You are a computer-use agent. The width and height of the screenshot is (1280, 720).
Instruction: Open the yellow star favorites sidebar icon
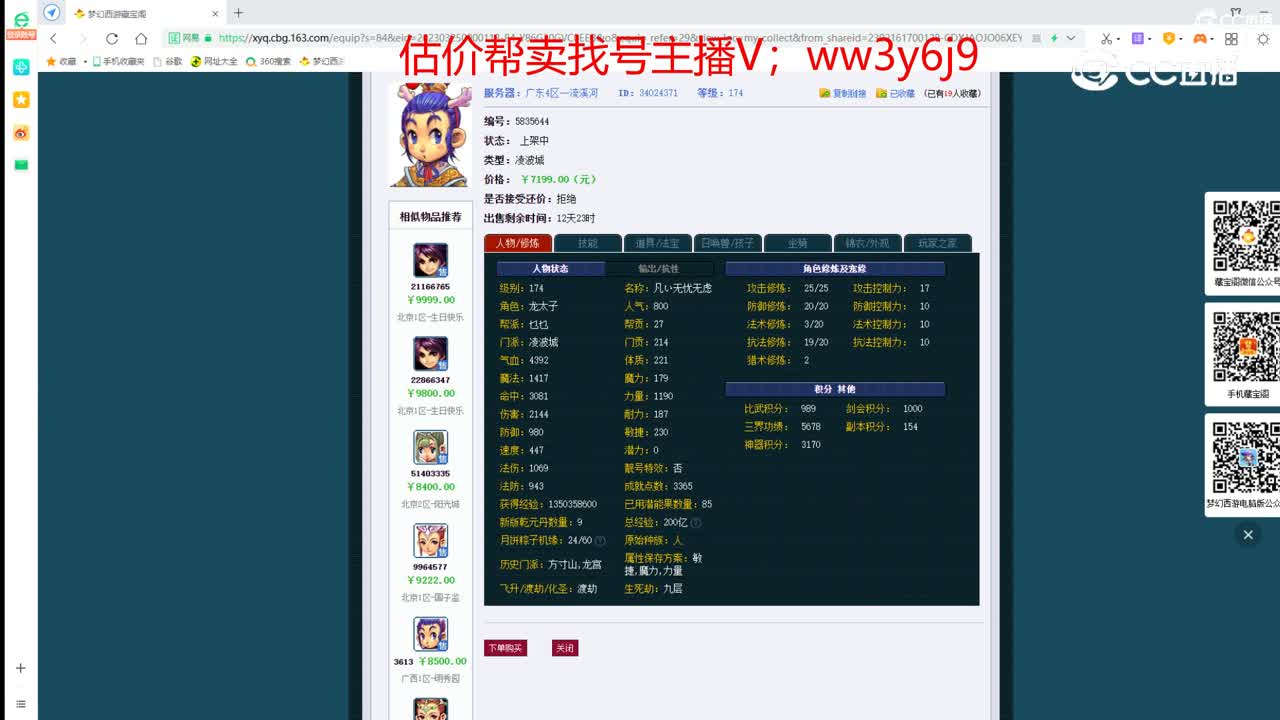tap(21, 100)
